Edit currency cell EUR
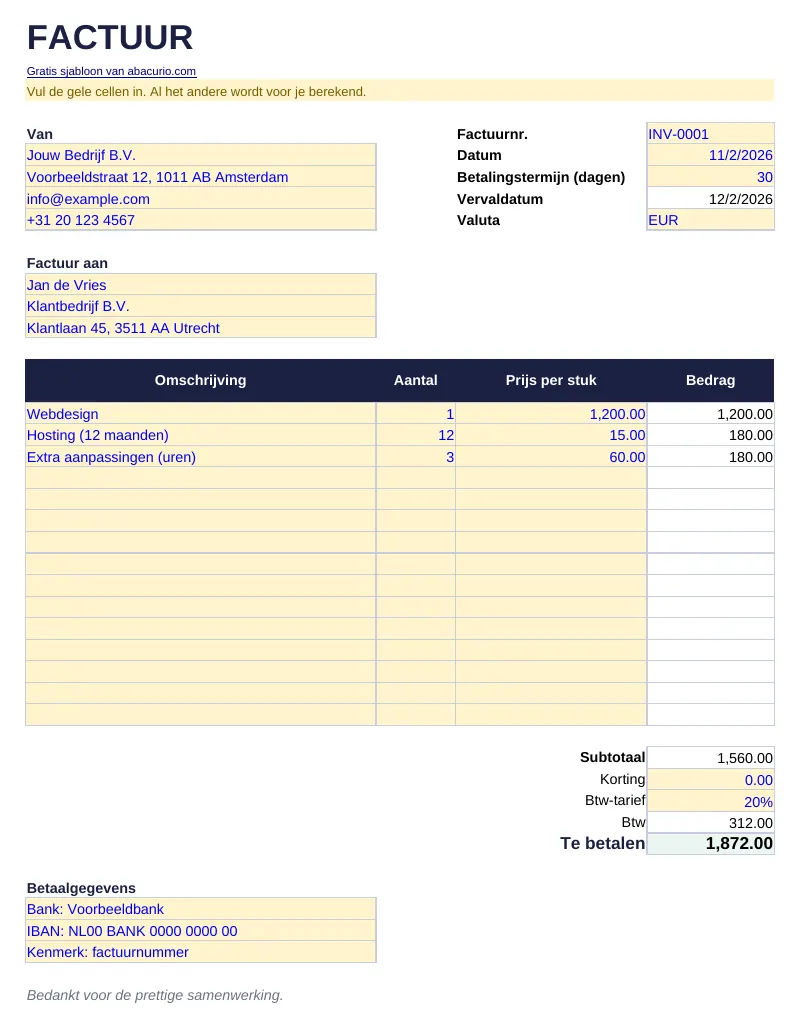 coord(711,220)
